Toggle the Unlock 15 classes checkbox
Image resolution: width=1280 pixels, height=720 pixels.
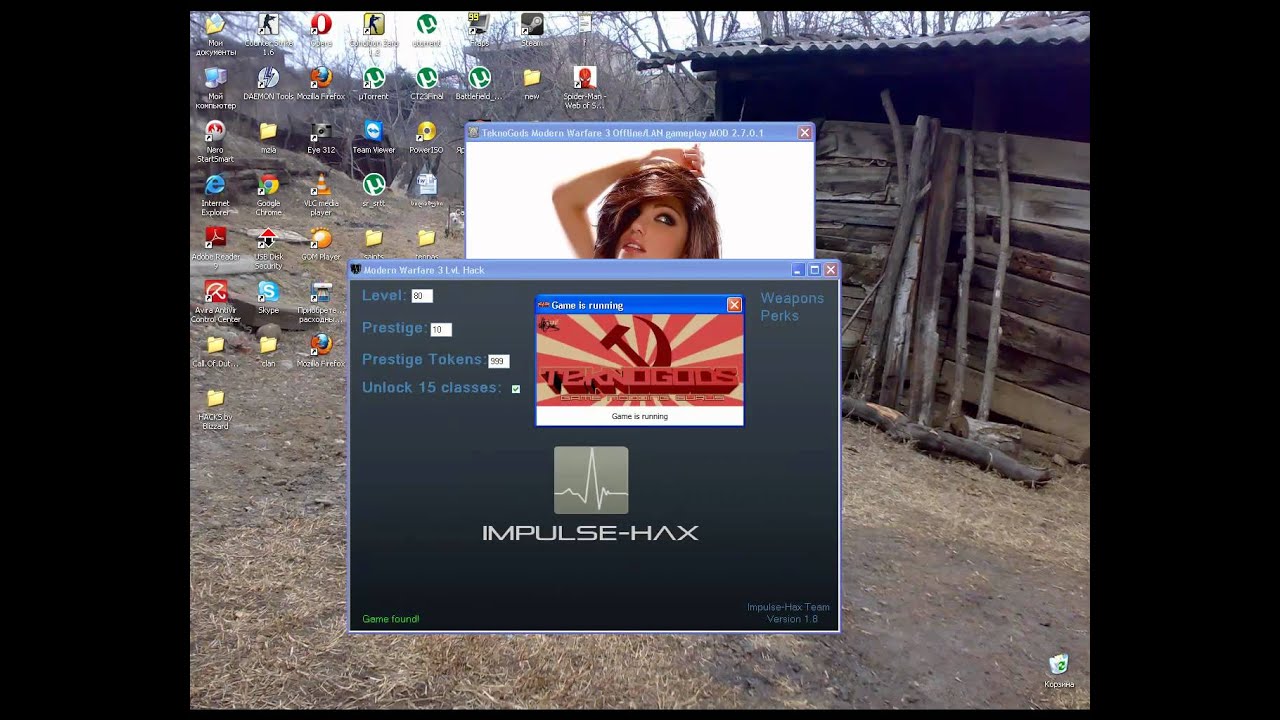tap(516, 389)
